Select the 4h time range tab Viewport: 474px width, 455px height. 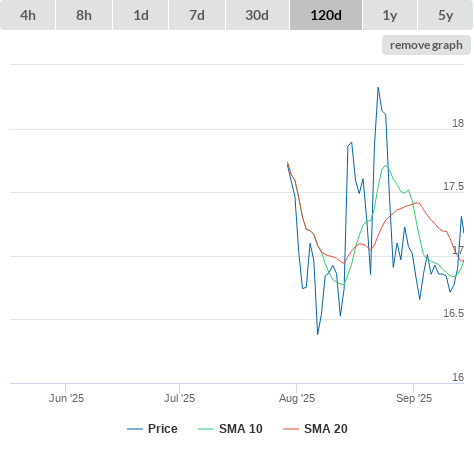pyautogui.click(x=28, y=15)
